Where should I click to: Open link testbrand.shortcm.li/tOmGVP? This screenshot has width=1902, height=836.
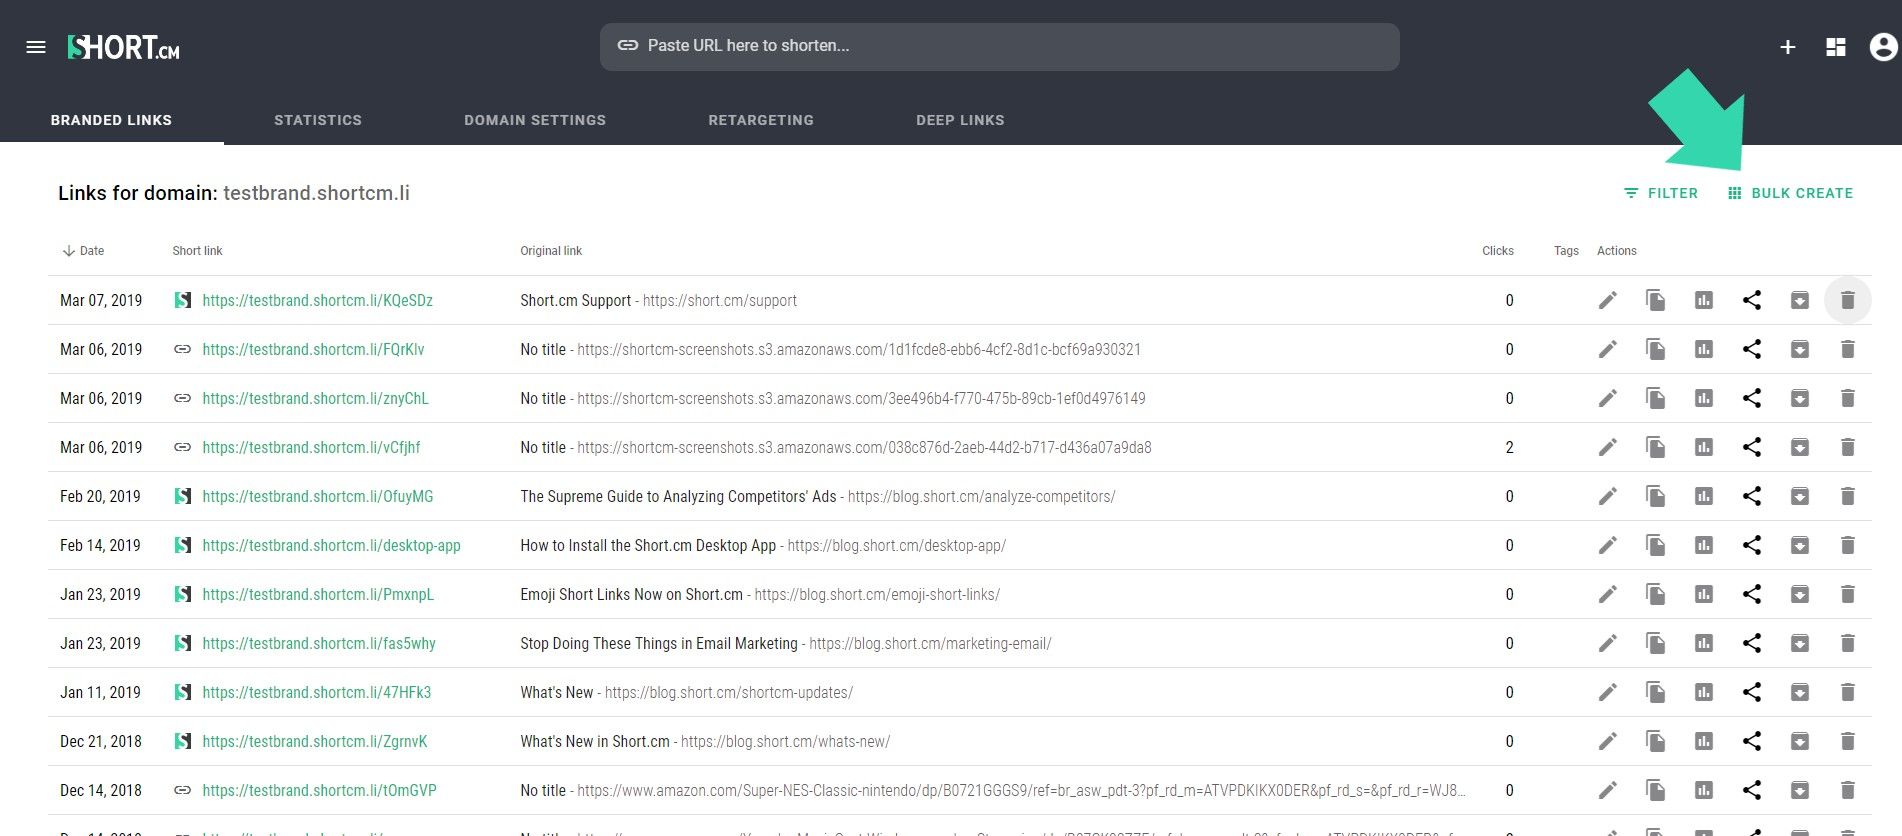click(x=319, y=790)
